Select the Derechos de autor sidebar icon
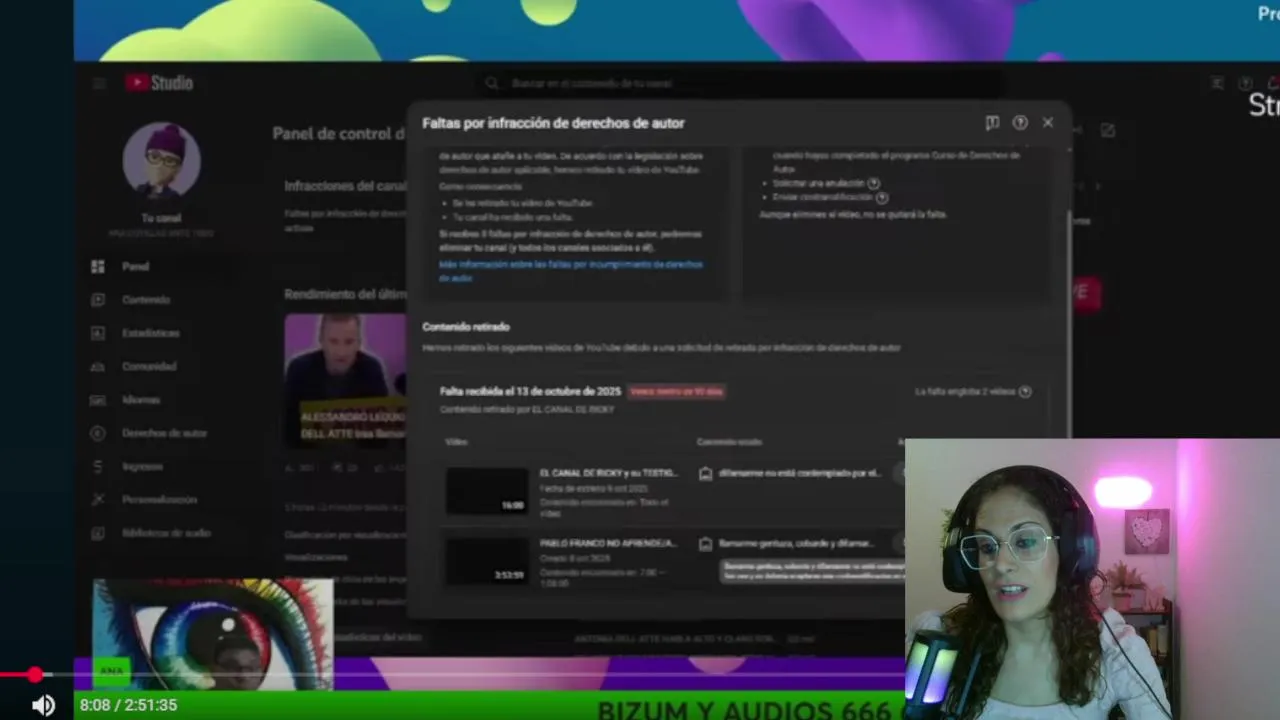Viewport: 1280px width, 720px height. [x=98, y=433]
